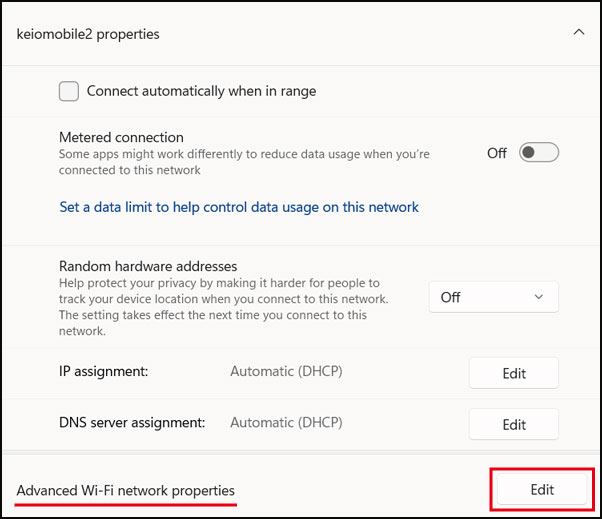602x519 pixels.
Task: Click the IP assignment label
Action: click(x=103, y=372)
